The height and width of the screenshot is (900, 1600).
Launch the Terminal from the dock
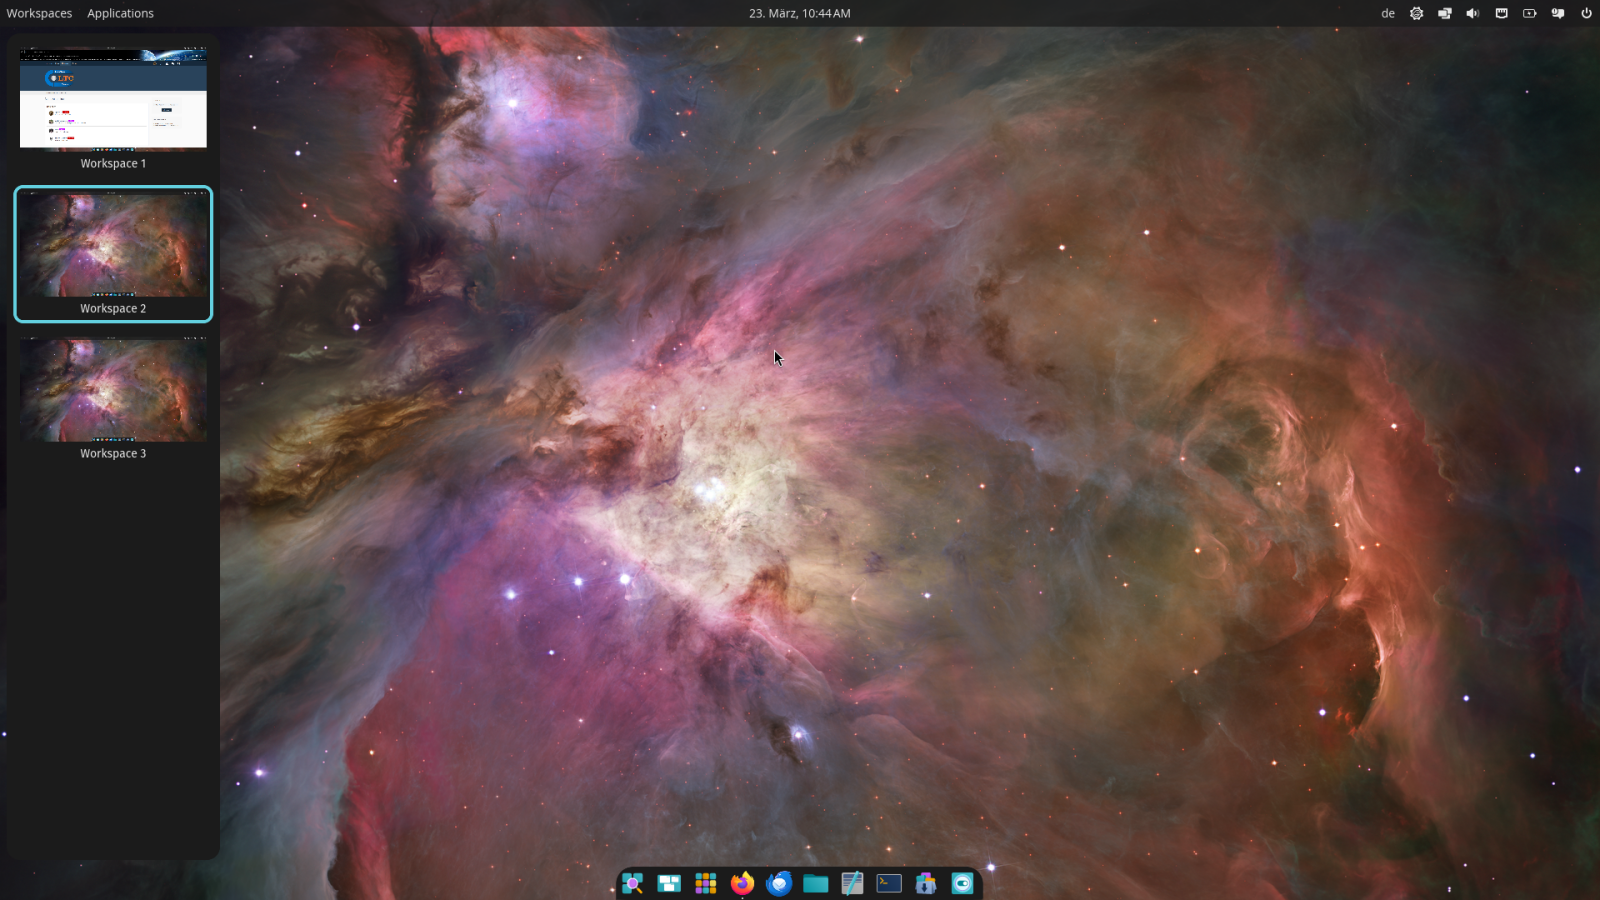click(x=889, y=883)
